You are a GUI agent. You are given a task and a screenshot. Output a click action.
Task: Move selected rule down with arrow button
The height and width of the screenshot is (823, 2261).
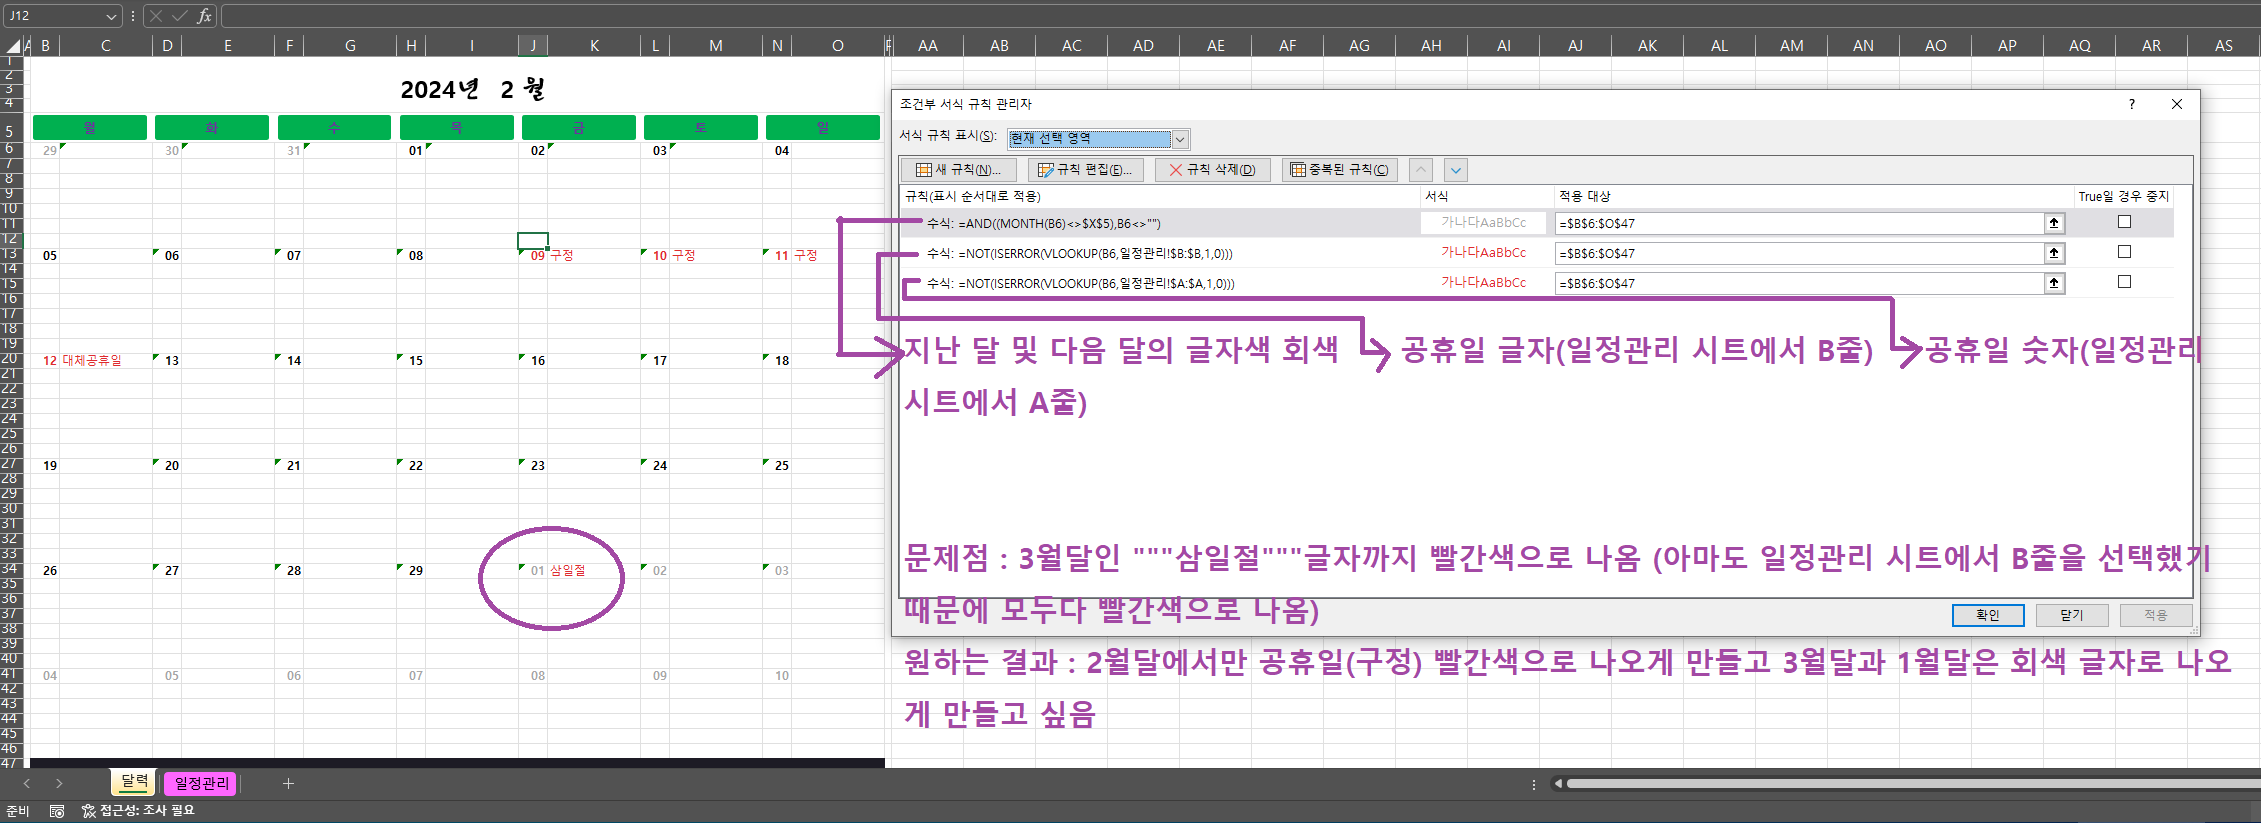coord(1456,170)
